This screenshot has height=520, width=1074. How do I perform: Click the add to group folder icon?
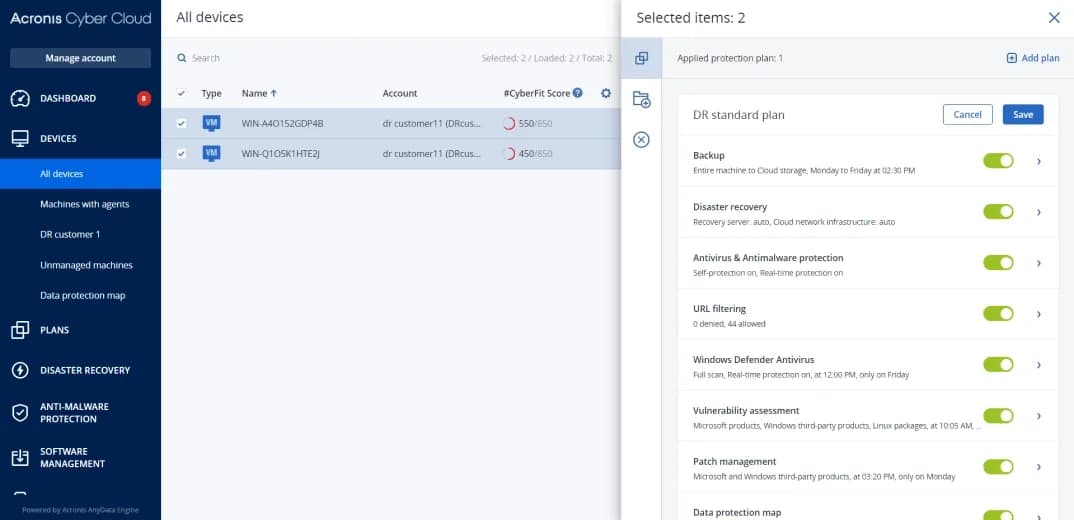pos(641,99)
